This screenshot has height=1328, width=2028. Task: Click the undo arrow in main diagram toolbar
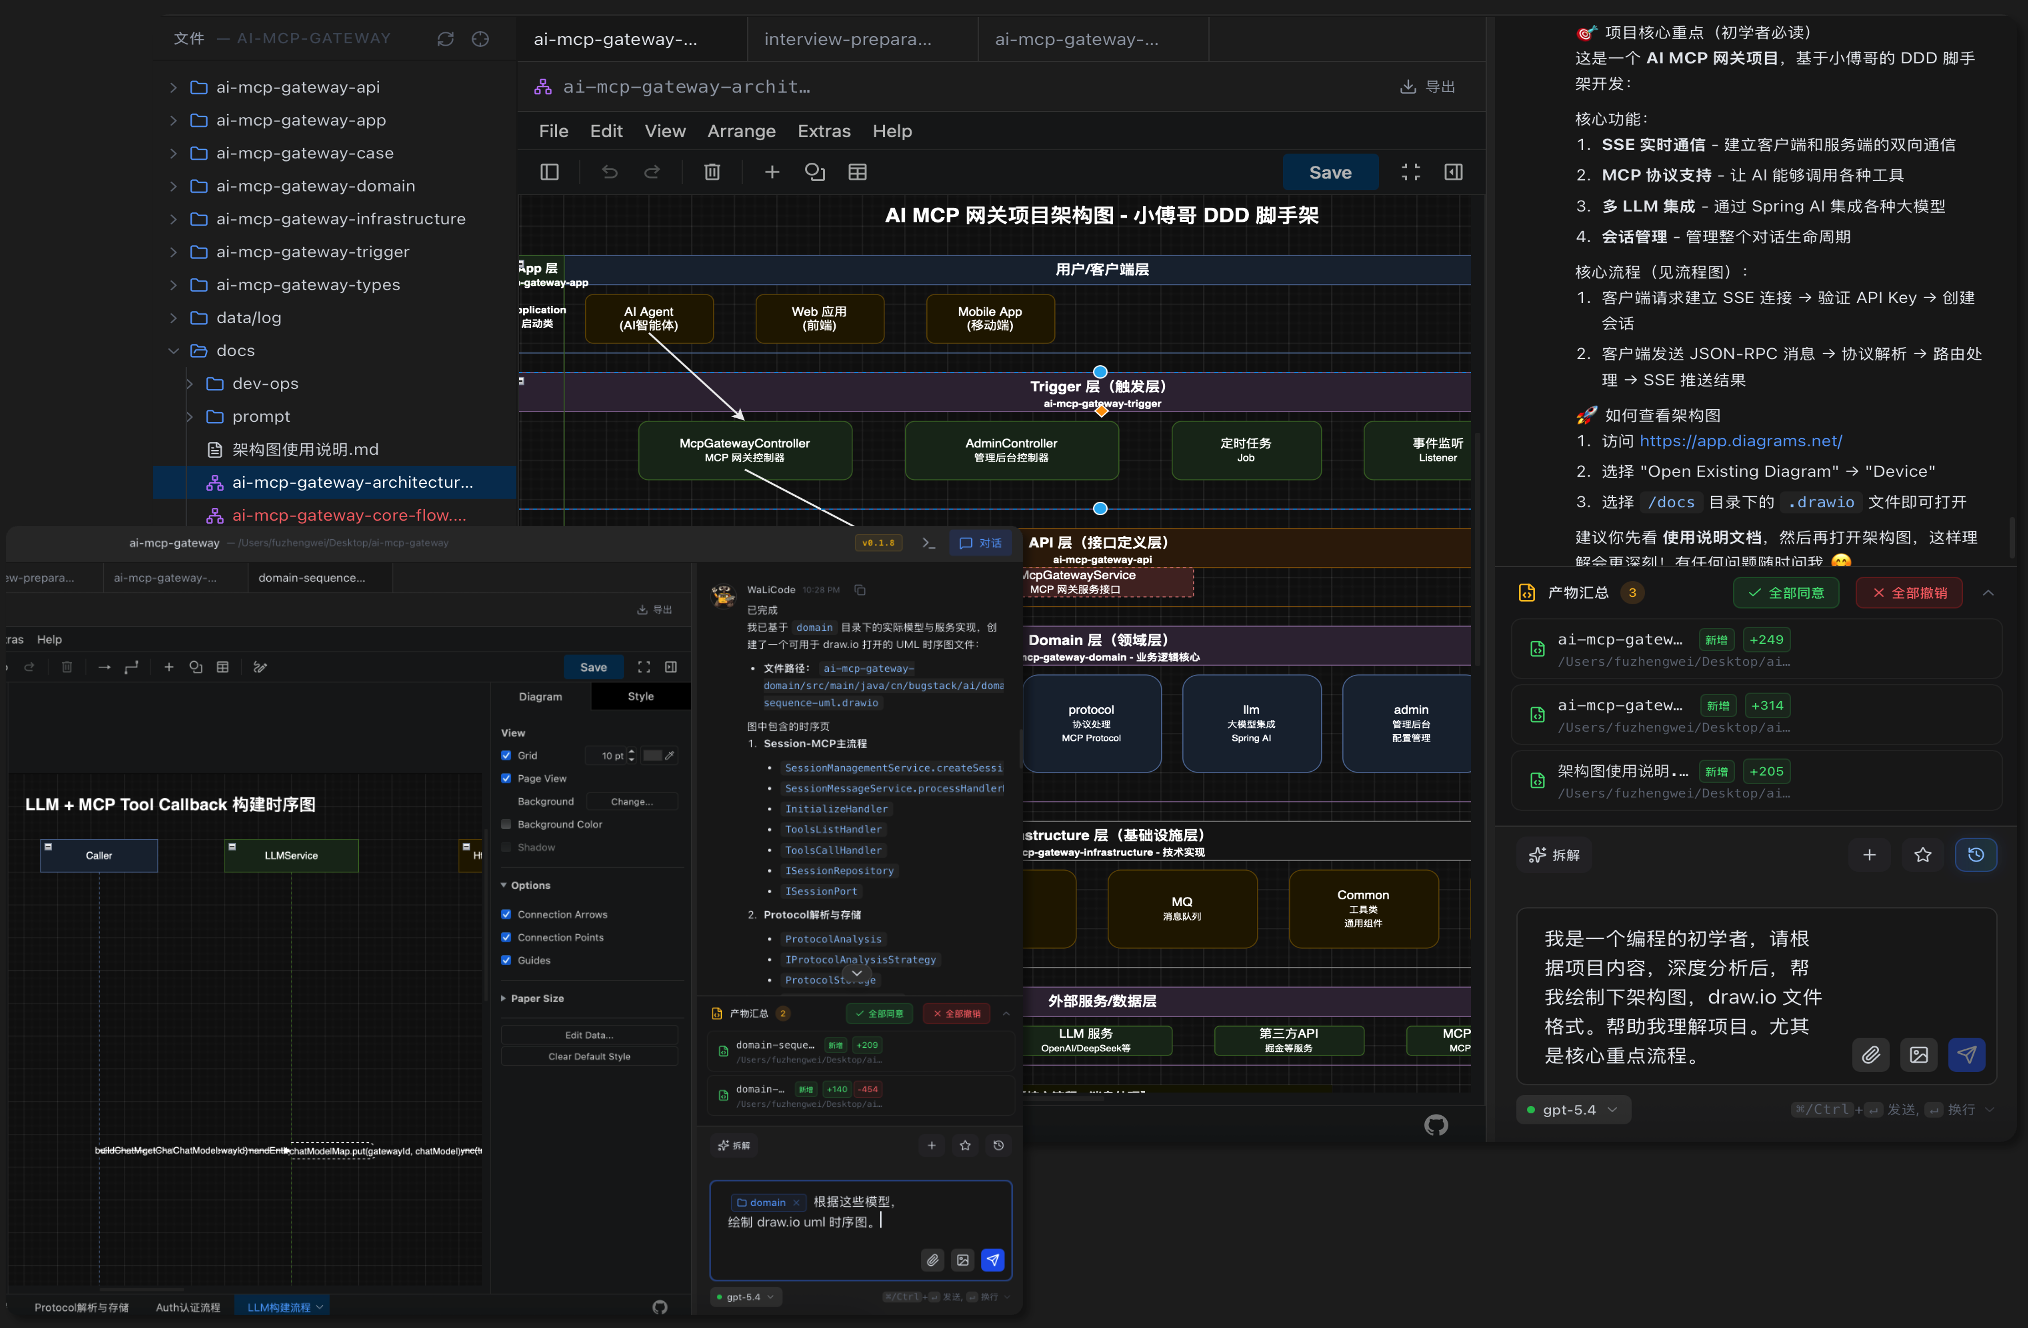[x=609, y=172]
